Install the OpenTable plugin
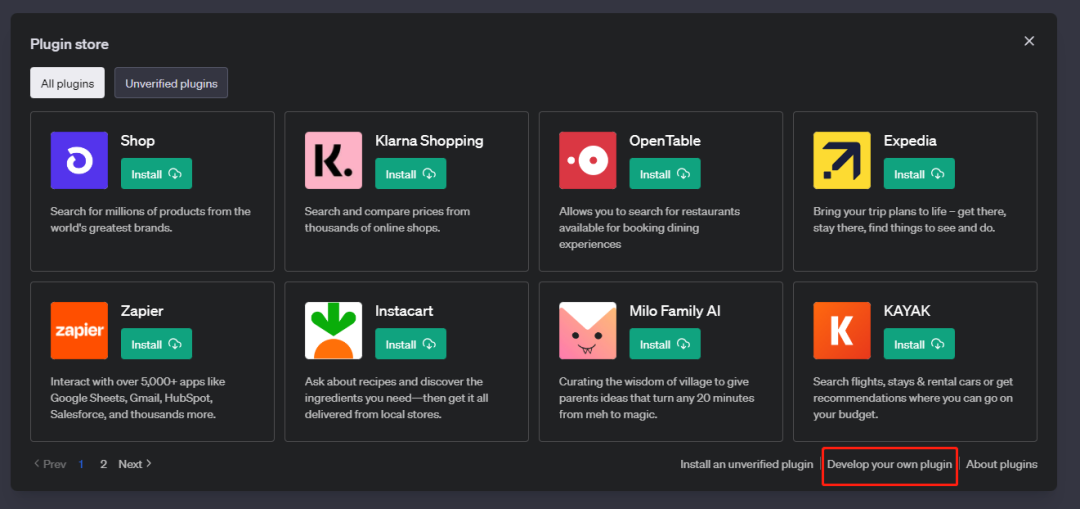The image size is (1080, 509). coord(665,174)
